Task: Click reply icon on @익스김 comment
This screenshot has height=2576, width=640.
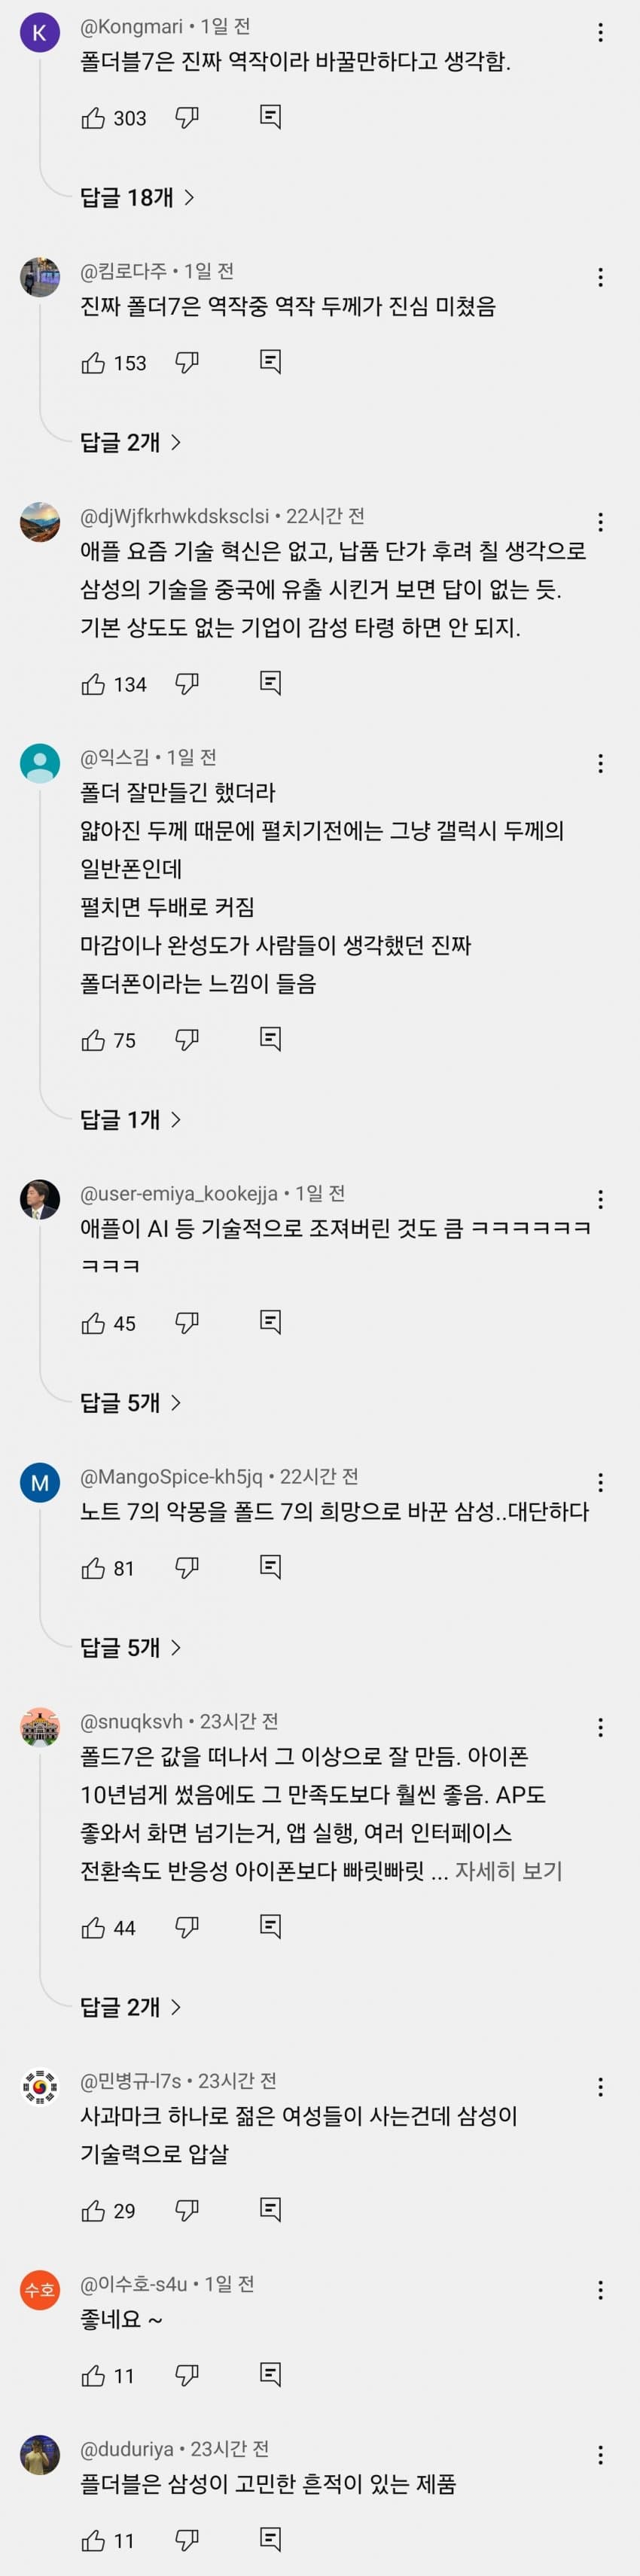Action: [270, 1040]
